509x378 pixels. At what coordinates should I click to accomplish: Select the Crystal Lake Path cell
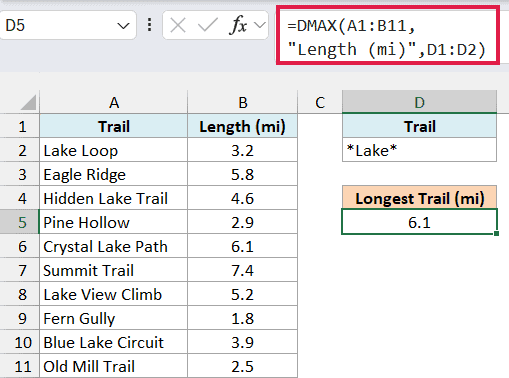tap(114, 246)
